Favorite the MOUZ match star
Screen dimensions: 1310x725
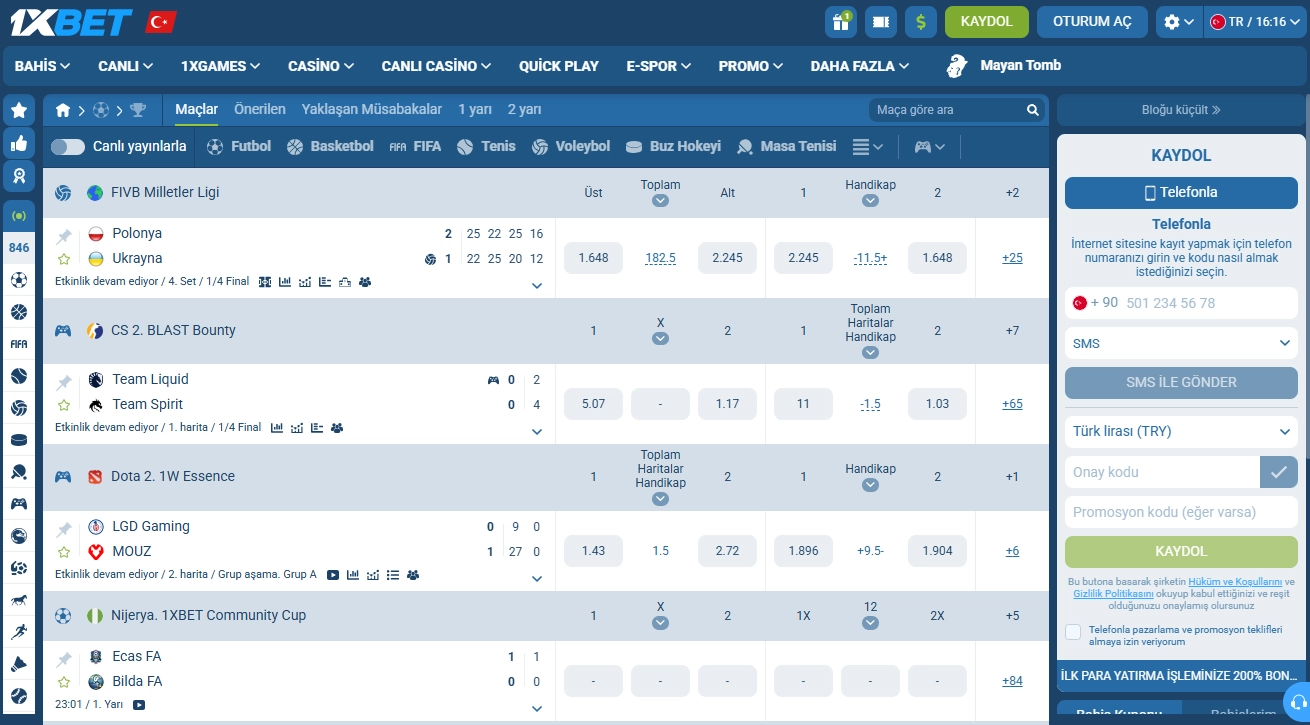[64, 552]
